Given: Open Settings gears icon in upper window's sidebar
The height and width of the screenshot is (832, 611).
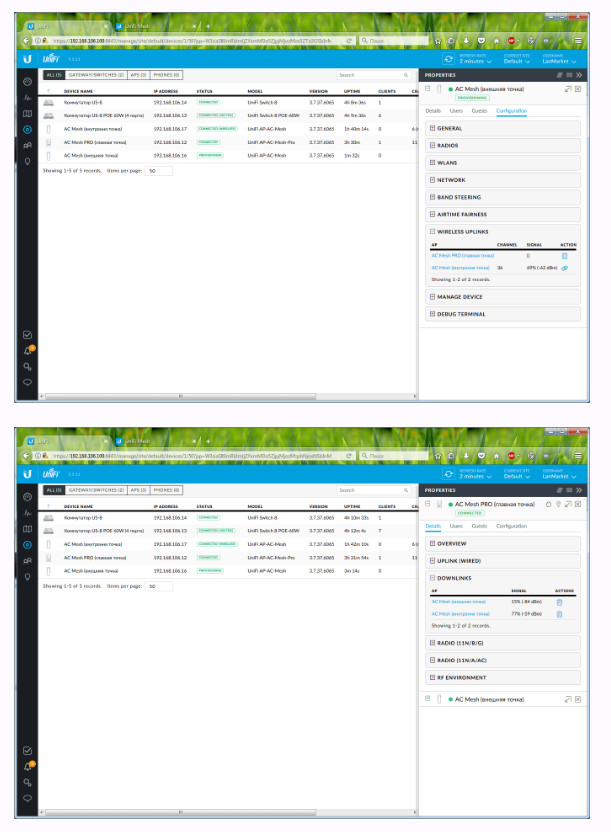Looking at the screenshot, I should coord(28,367).
